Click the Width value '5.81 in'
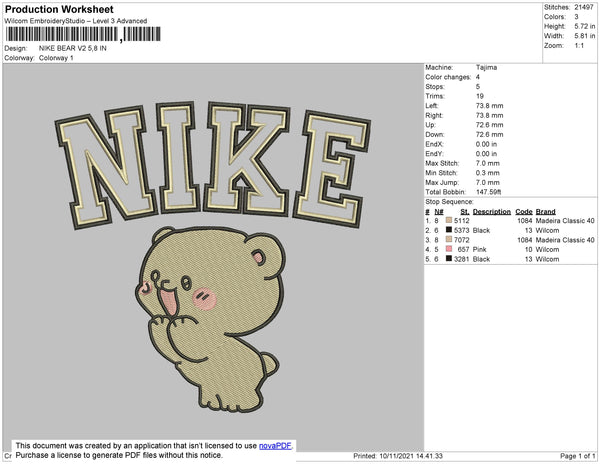This screenshot has height=464, width=600. pyautogui.click(x=585, y=36)
